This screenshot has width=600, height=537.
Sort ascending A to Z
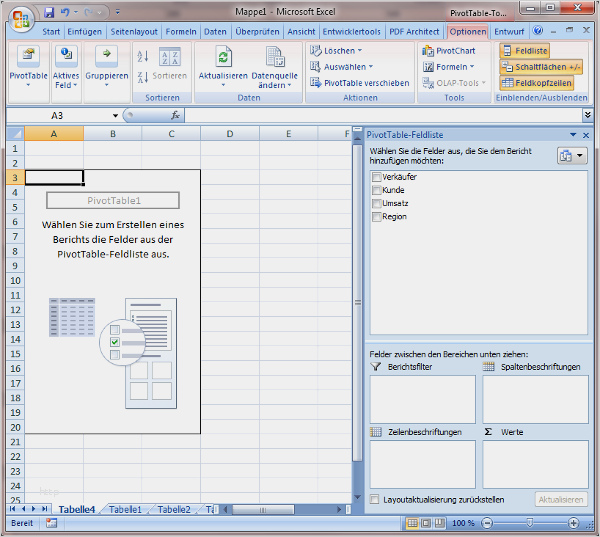click(x=143, y=57)
